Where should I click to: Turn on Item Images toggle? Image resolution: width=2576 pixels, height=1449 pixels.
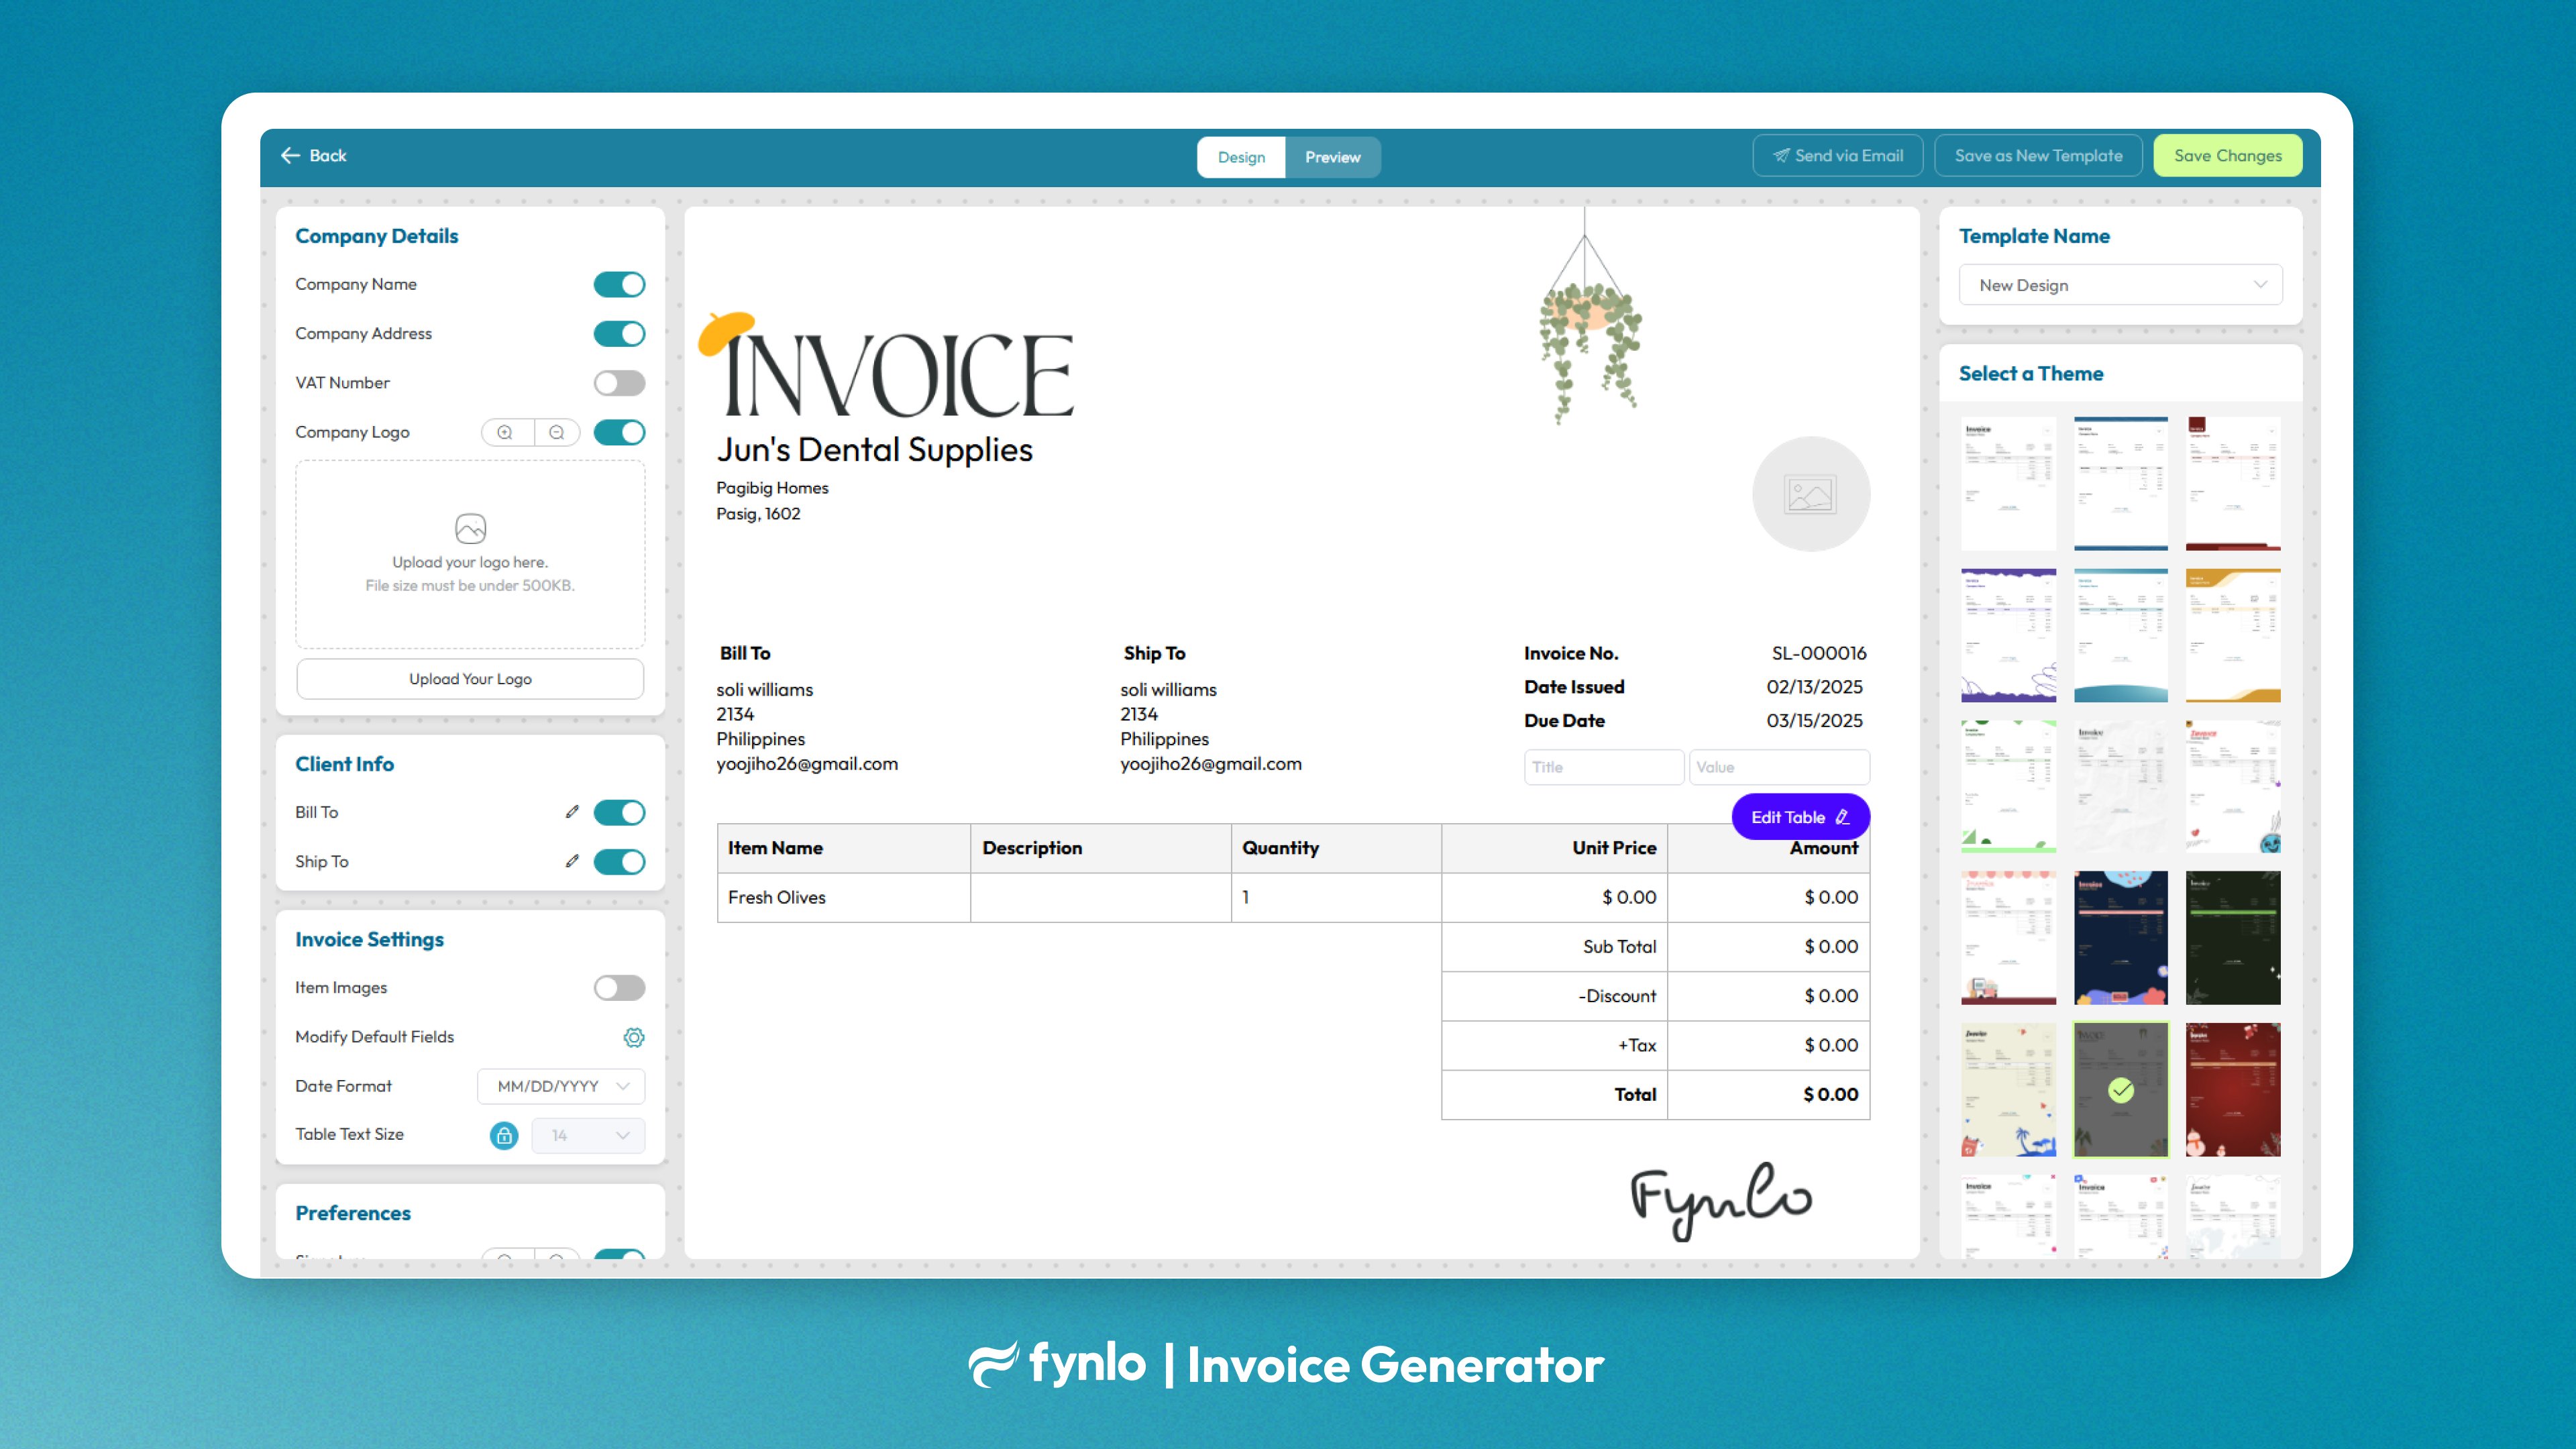coord(619,988)
